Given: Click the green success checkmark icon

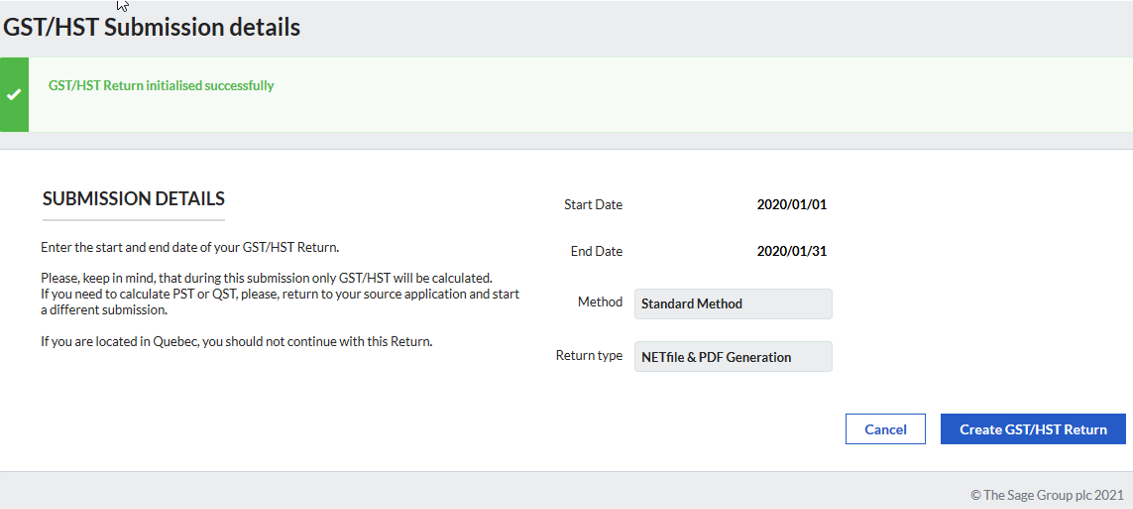Looking at the screenshot, I should [x=14, y=95].
